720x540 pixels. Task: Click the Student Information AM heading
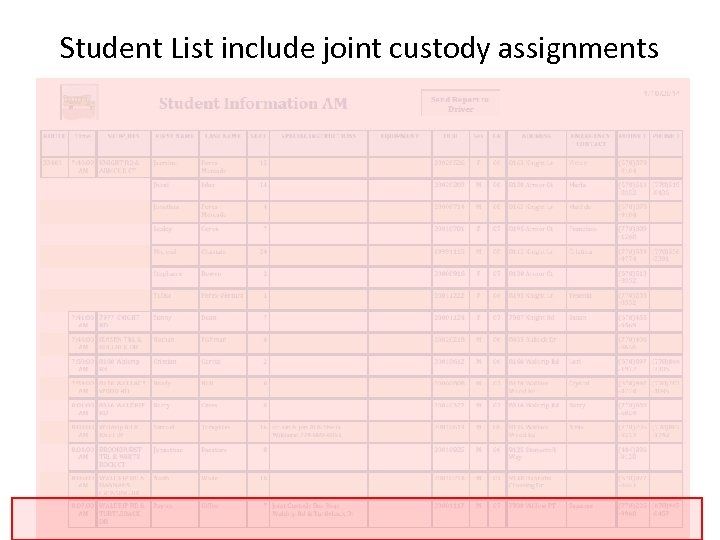coord(253,104)
